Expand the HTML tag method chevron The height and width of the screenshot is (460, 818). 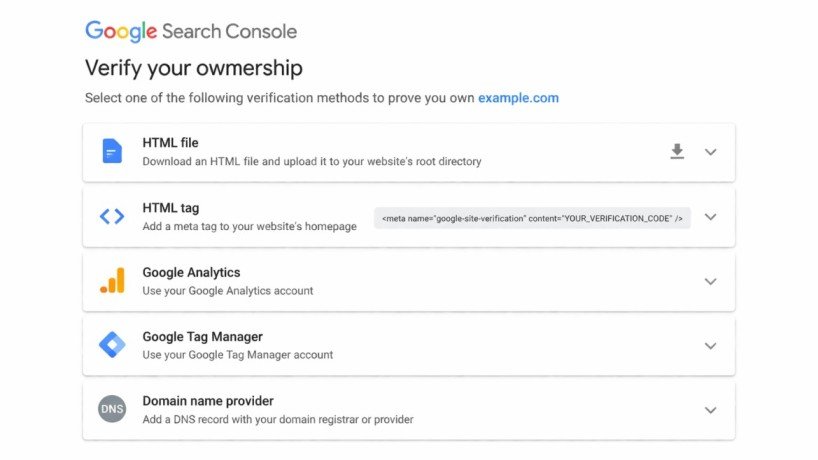[711, 217]
